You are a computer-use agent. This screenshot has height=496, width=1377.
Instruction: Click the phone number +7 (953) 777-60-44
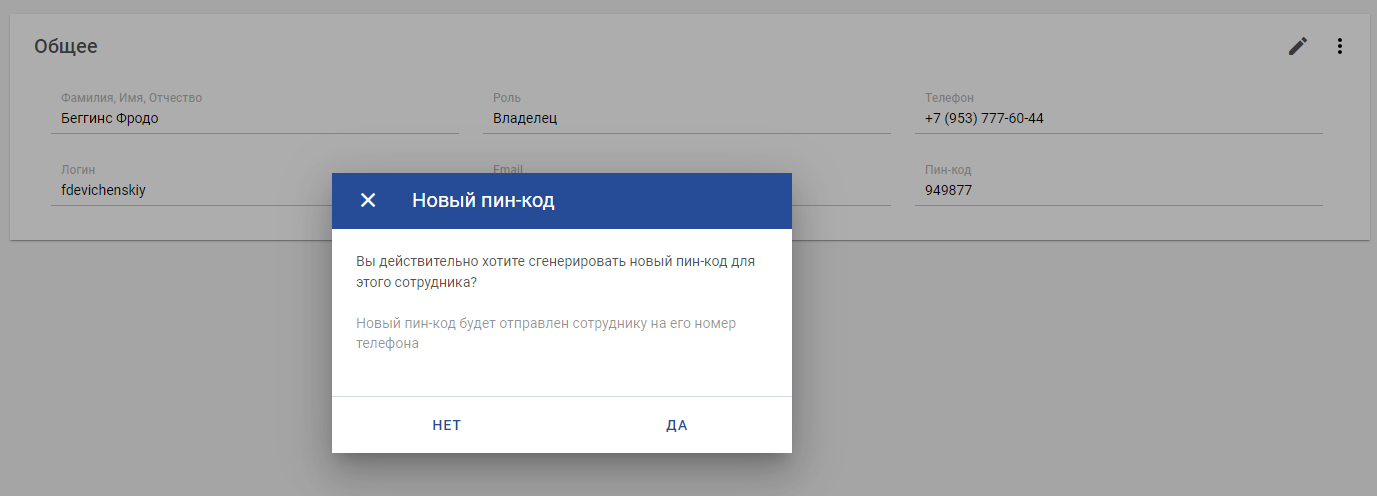click(x=984, y=118)
